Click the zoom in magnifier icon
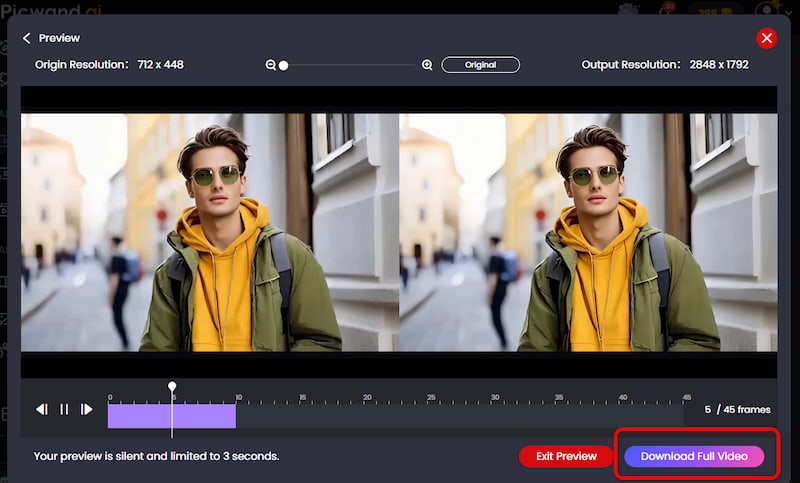800x483 pixels. [x=427, y=65]
